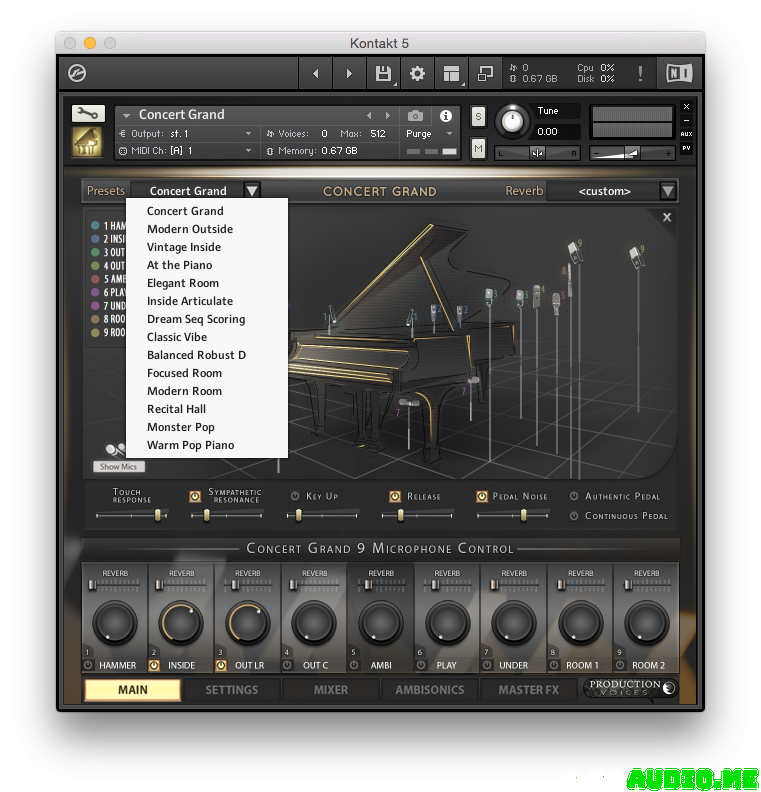Screen dimensions: 761x792
Task: Click the workspace layout panel icon
Action: click(451, 73)
